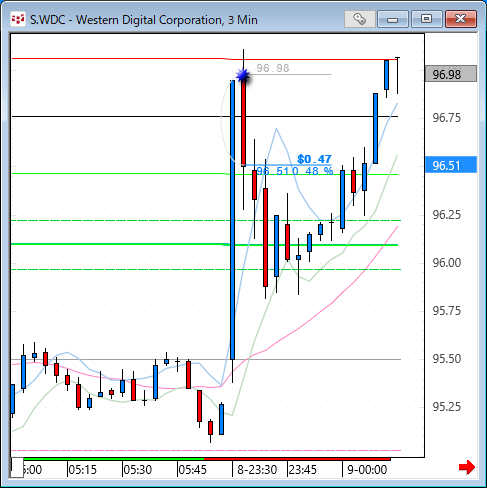This screenshot has height=488, width=487.
Task: Minimize the S.WDC chart window
Action: click(x=393, y=19)
